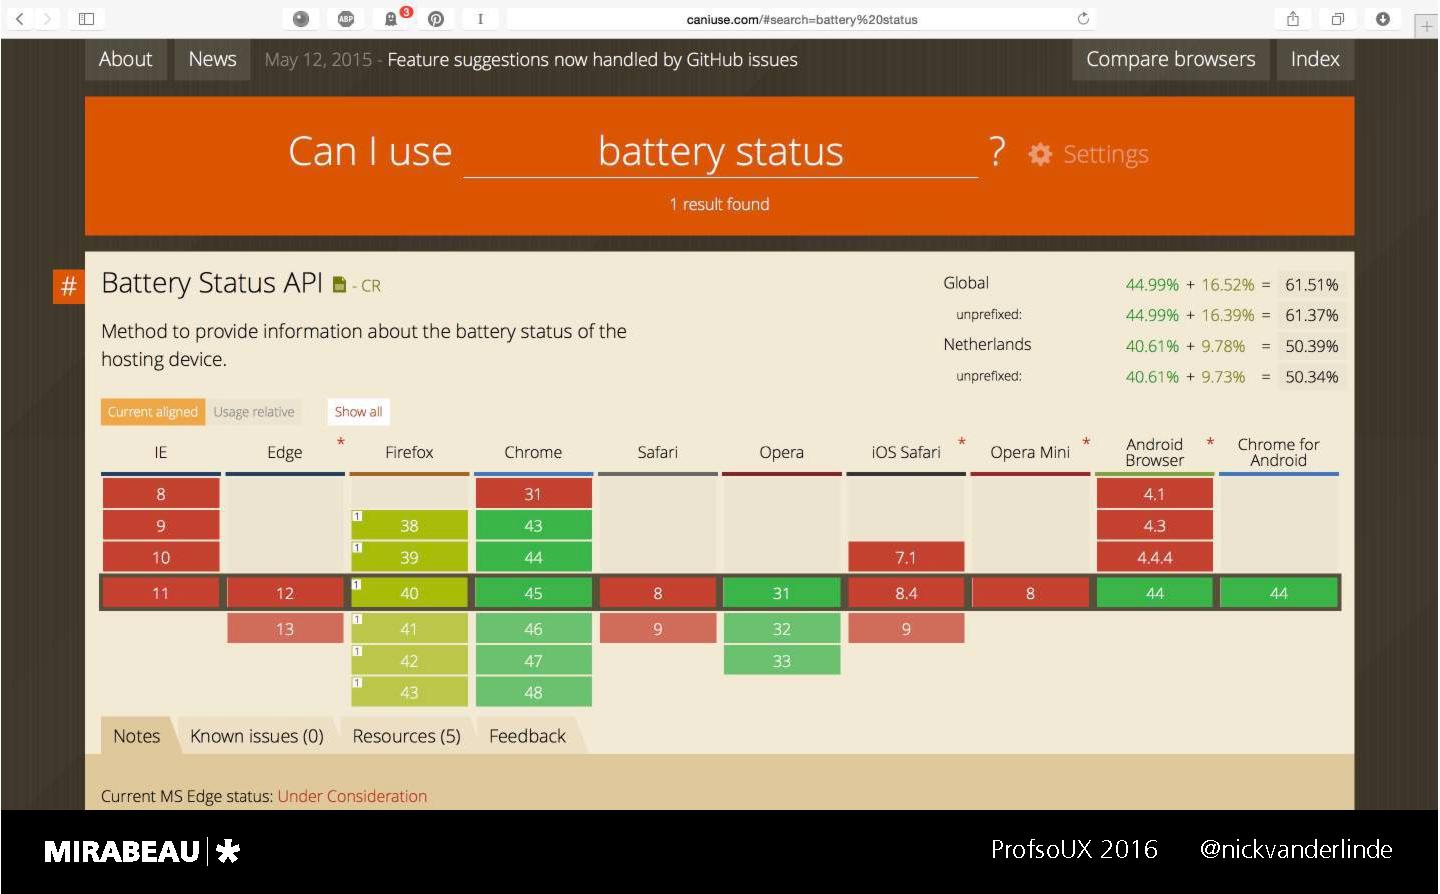This screenshot has width=1440, height=894.
Task: Click the Android Browser 4.4.4 cell
Action: 1154,557
